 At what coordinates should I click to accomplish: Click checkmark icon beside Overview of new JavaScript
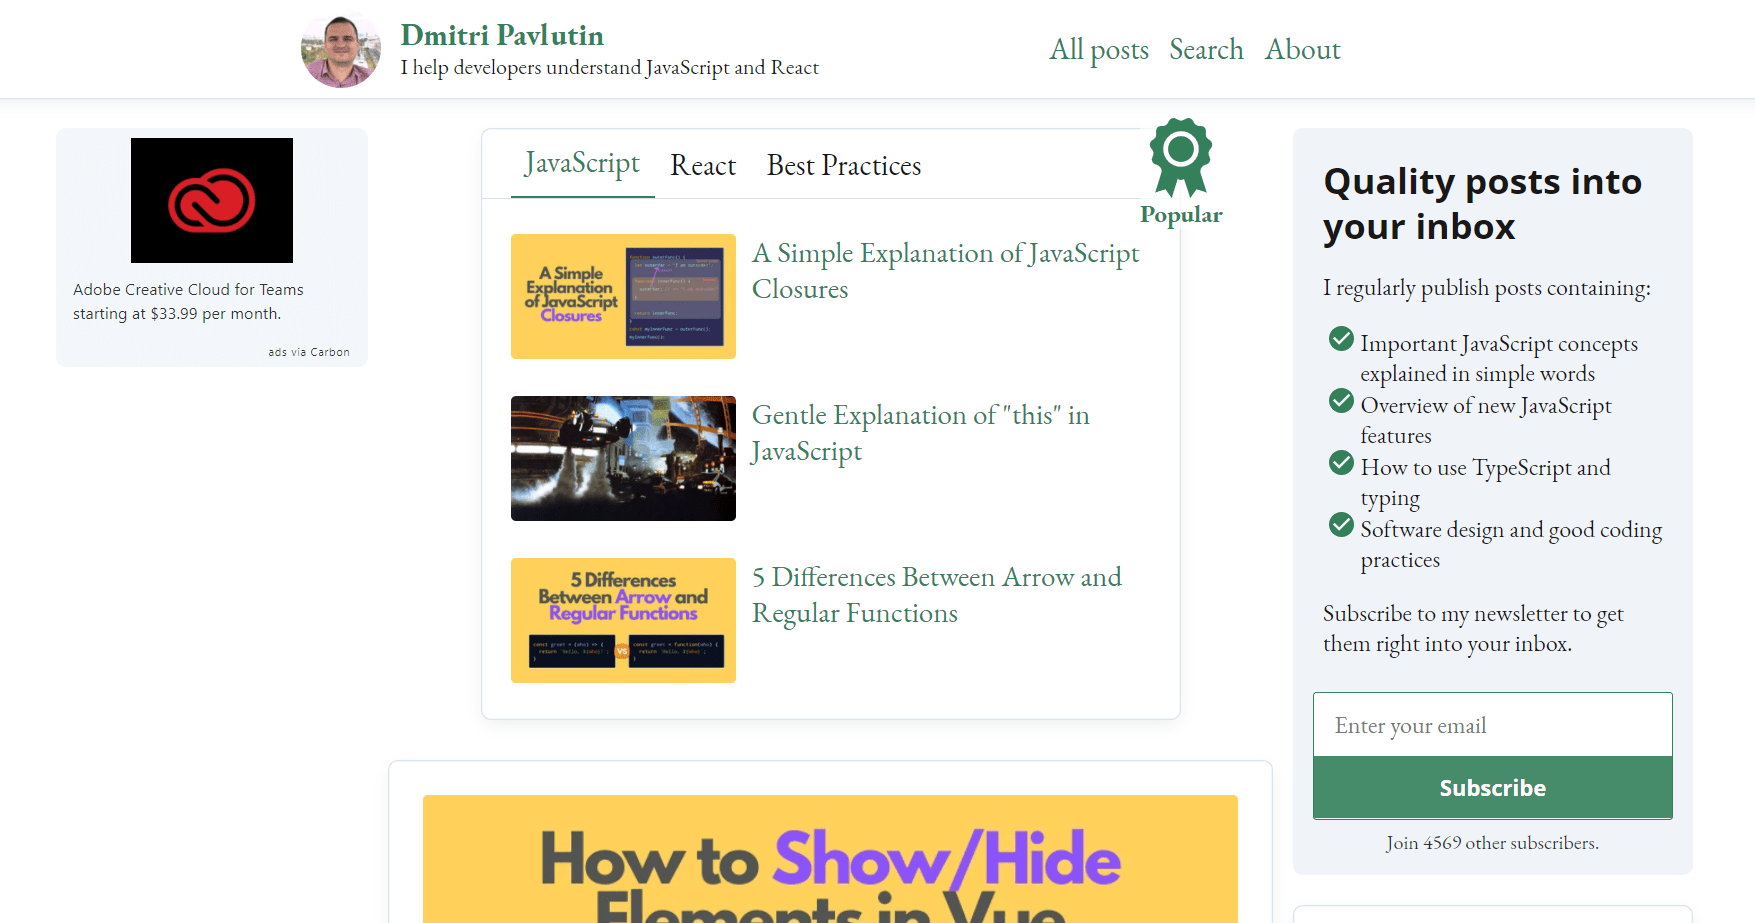click(1341, 401)
